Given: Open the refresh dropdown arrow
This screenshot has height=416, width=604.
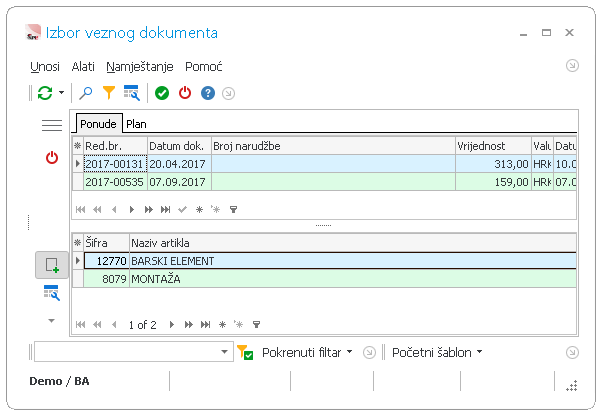Looking at the screenshot, I should (61, 93).
